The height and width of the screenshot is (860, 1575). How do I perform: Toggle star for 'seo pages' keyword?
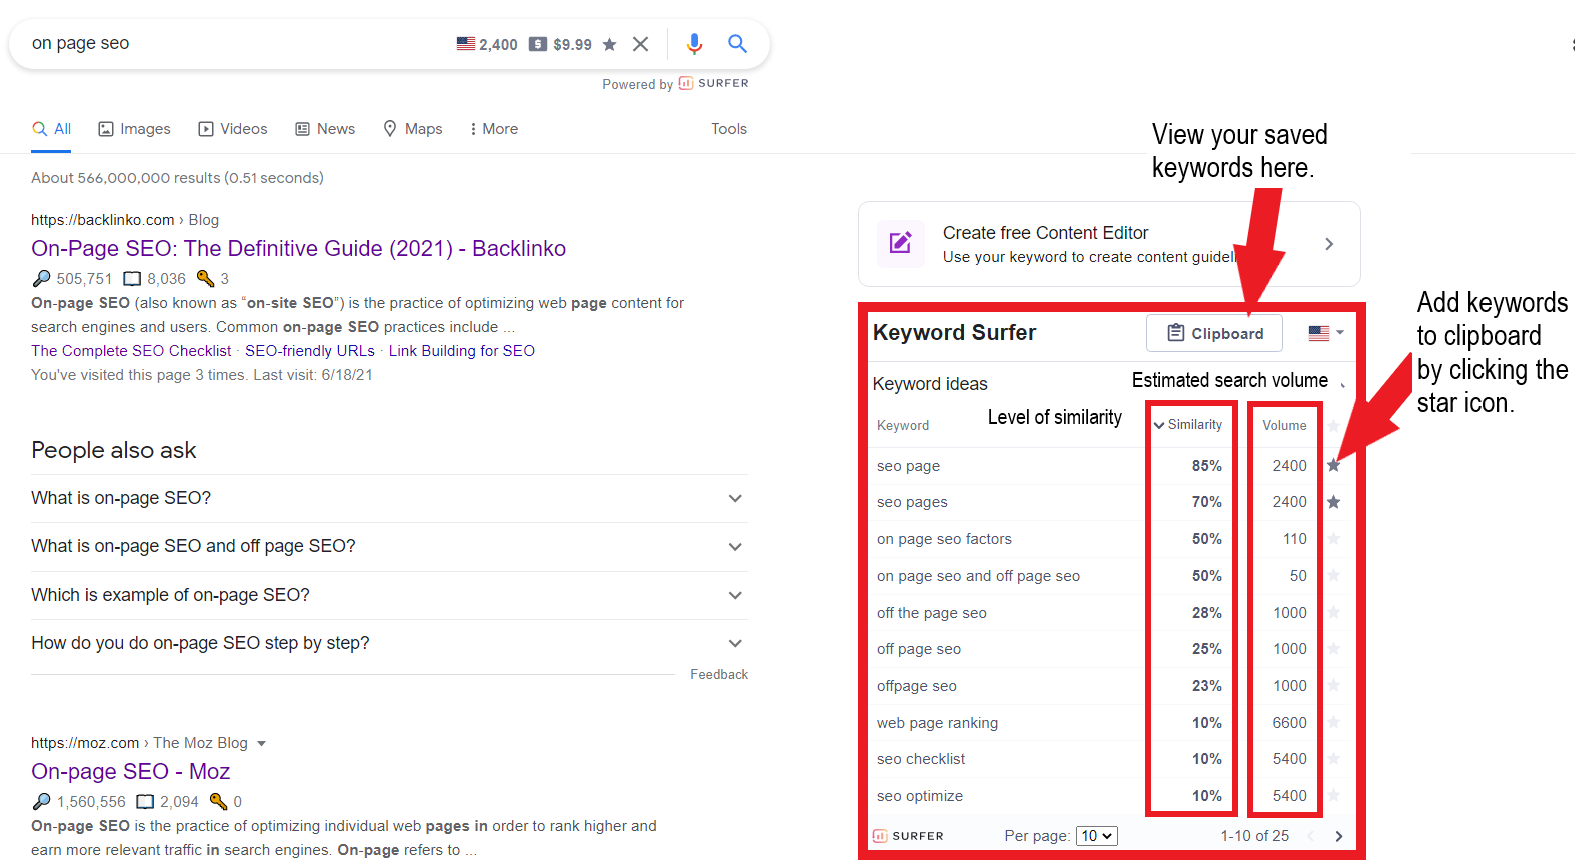point(1333,502)
